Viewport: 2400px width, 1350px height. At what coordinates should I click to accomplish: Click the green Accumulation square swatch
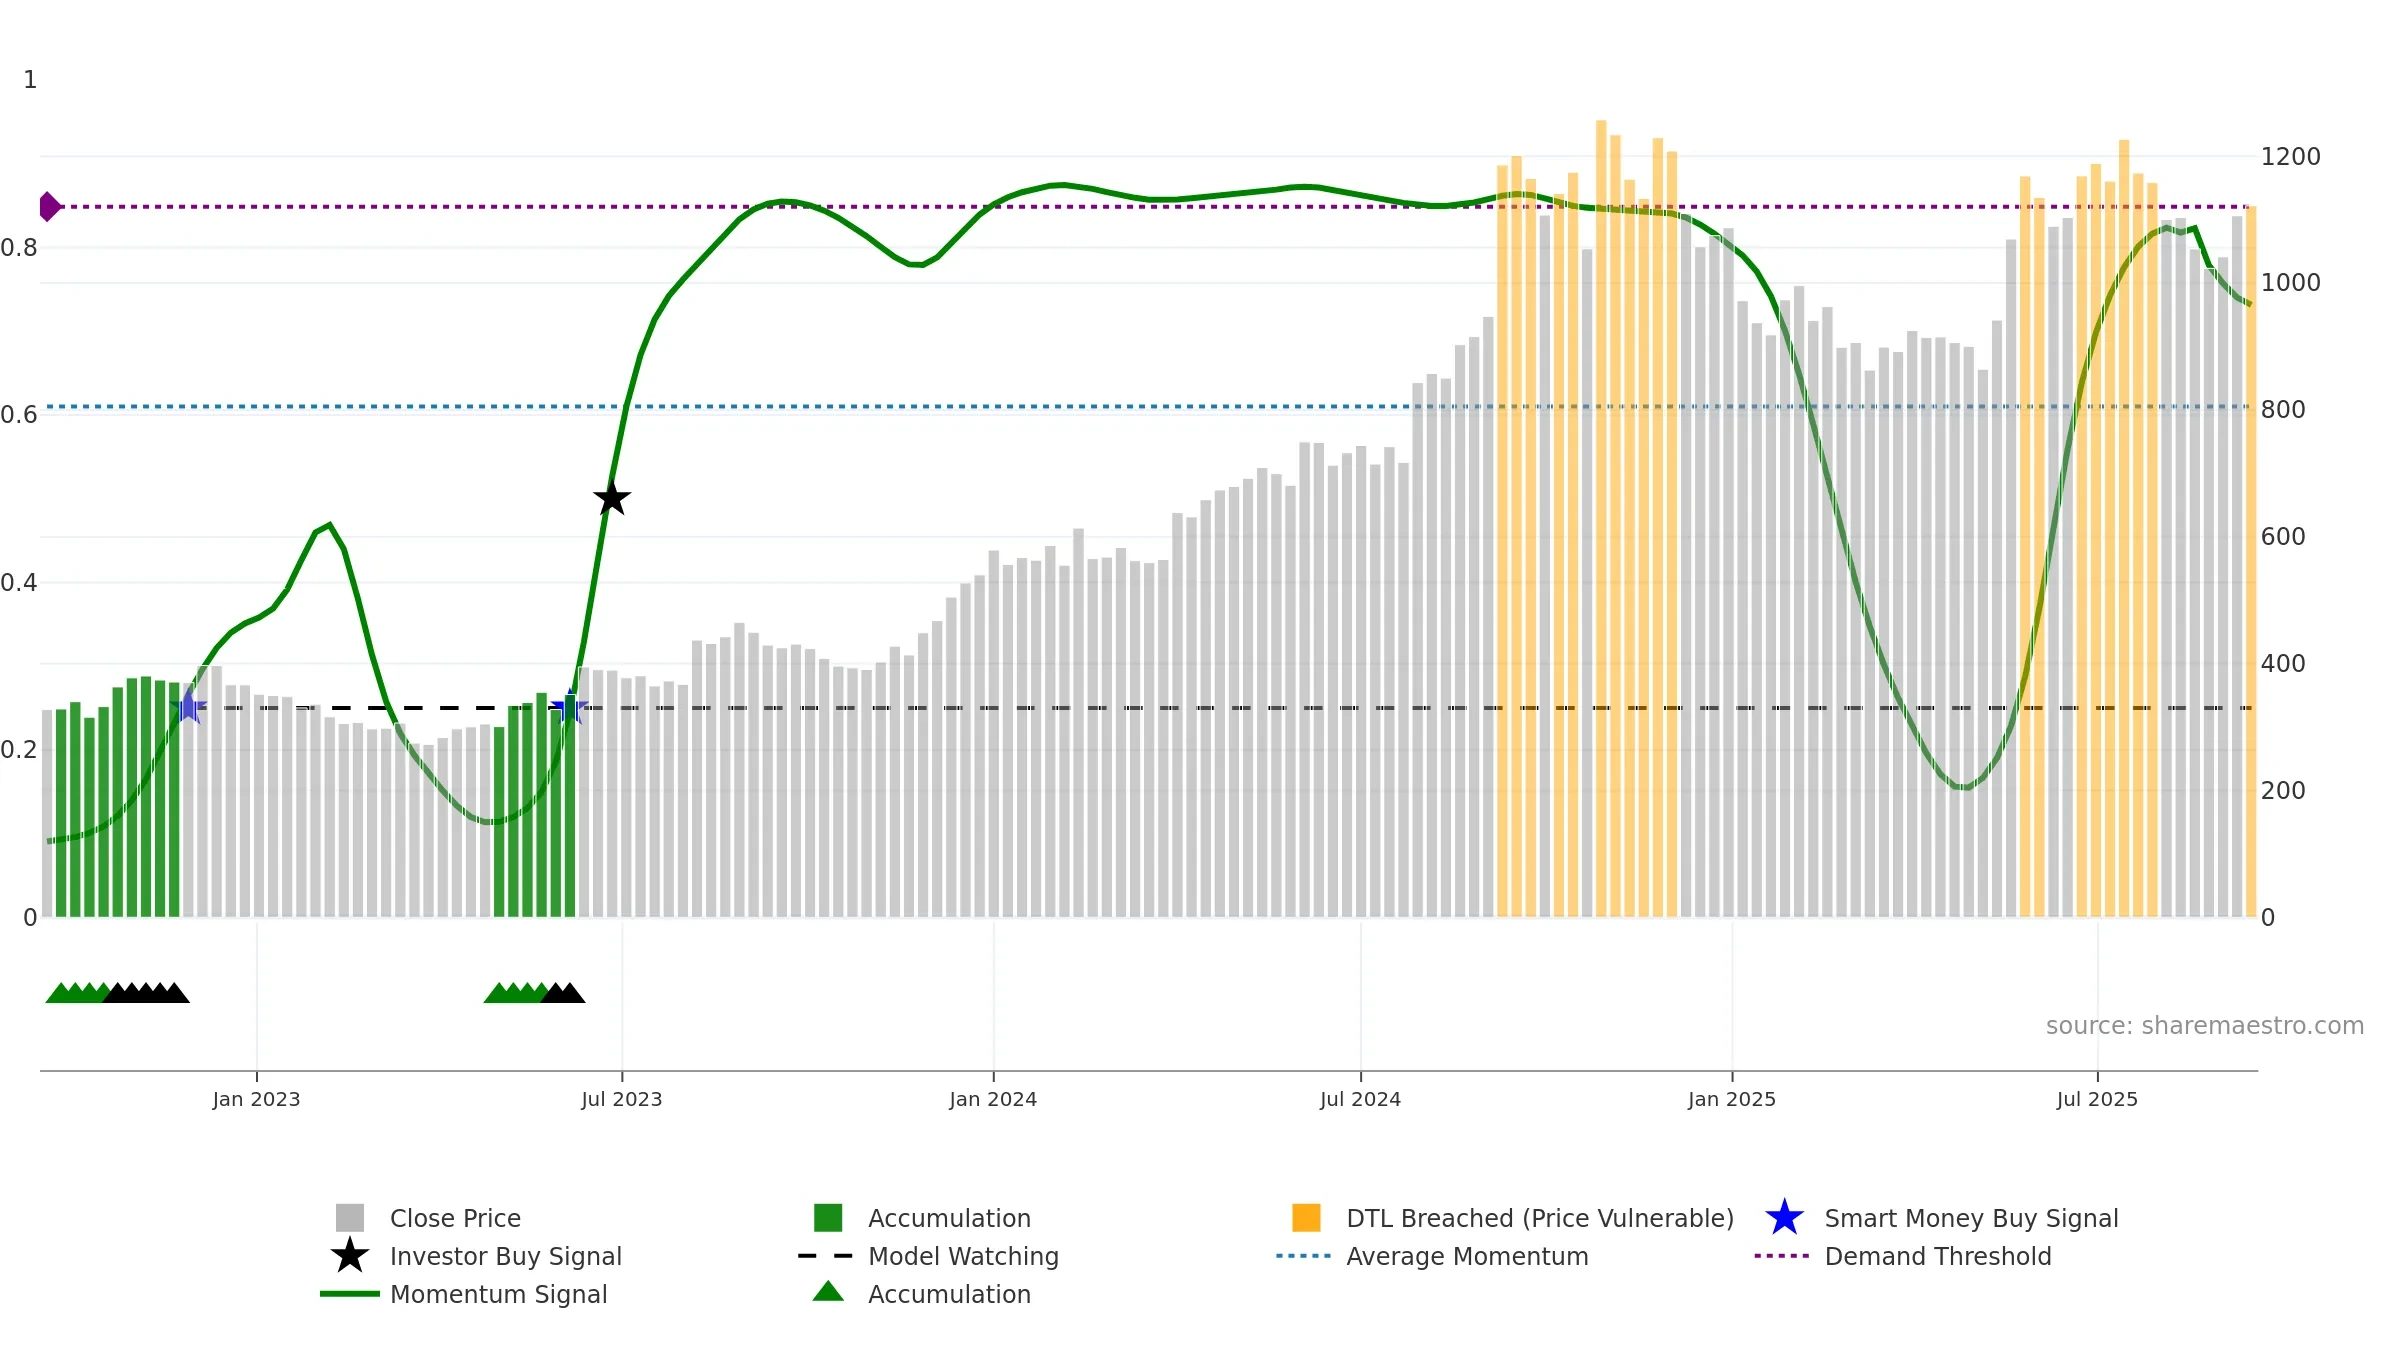point(828,1218)
